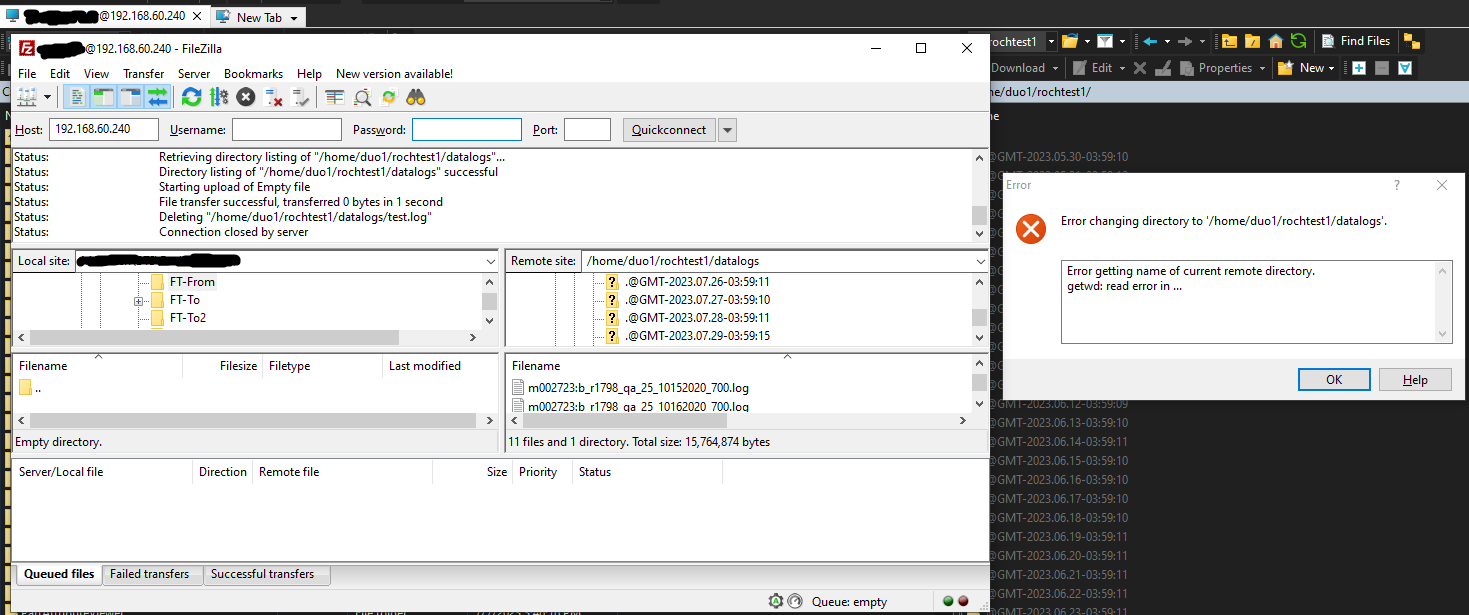Click the refresh file lists icon
The image size is (1469, 615).
coord(191,97)
